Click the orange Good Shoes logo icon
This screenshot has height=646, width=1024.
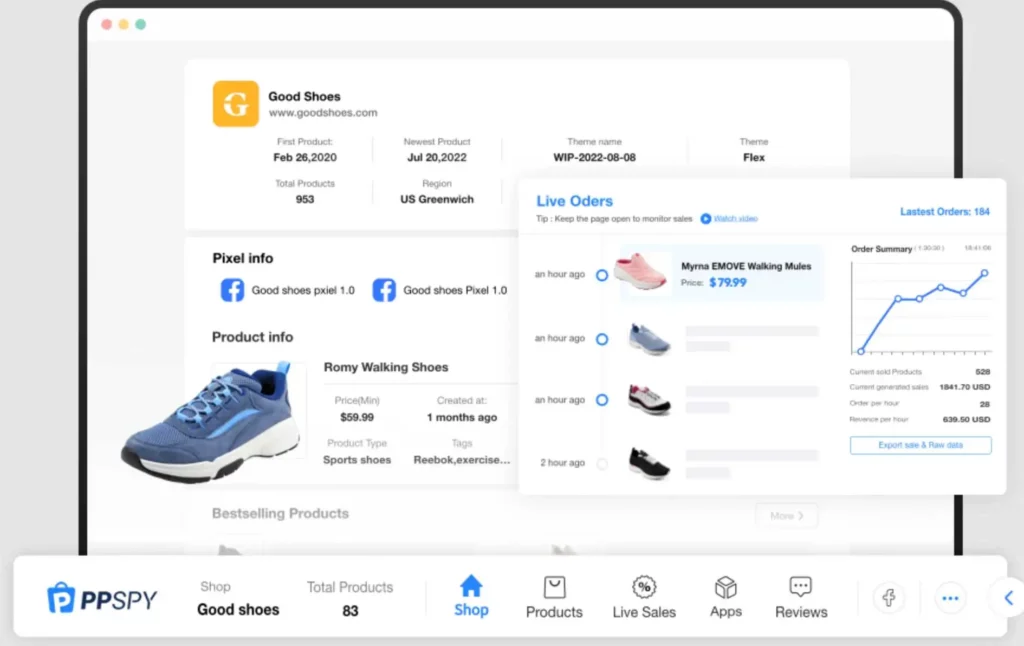click(x=235, y=104)
